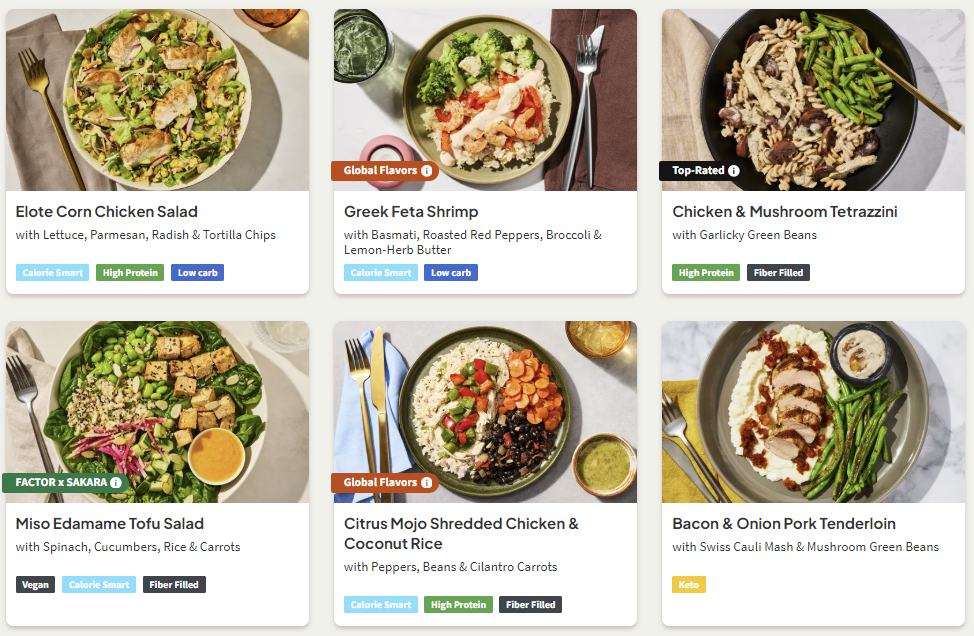Click info icon on Greek Feta Shrimp badge

point(427,171)
